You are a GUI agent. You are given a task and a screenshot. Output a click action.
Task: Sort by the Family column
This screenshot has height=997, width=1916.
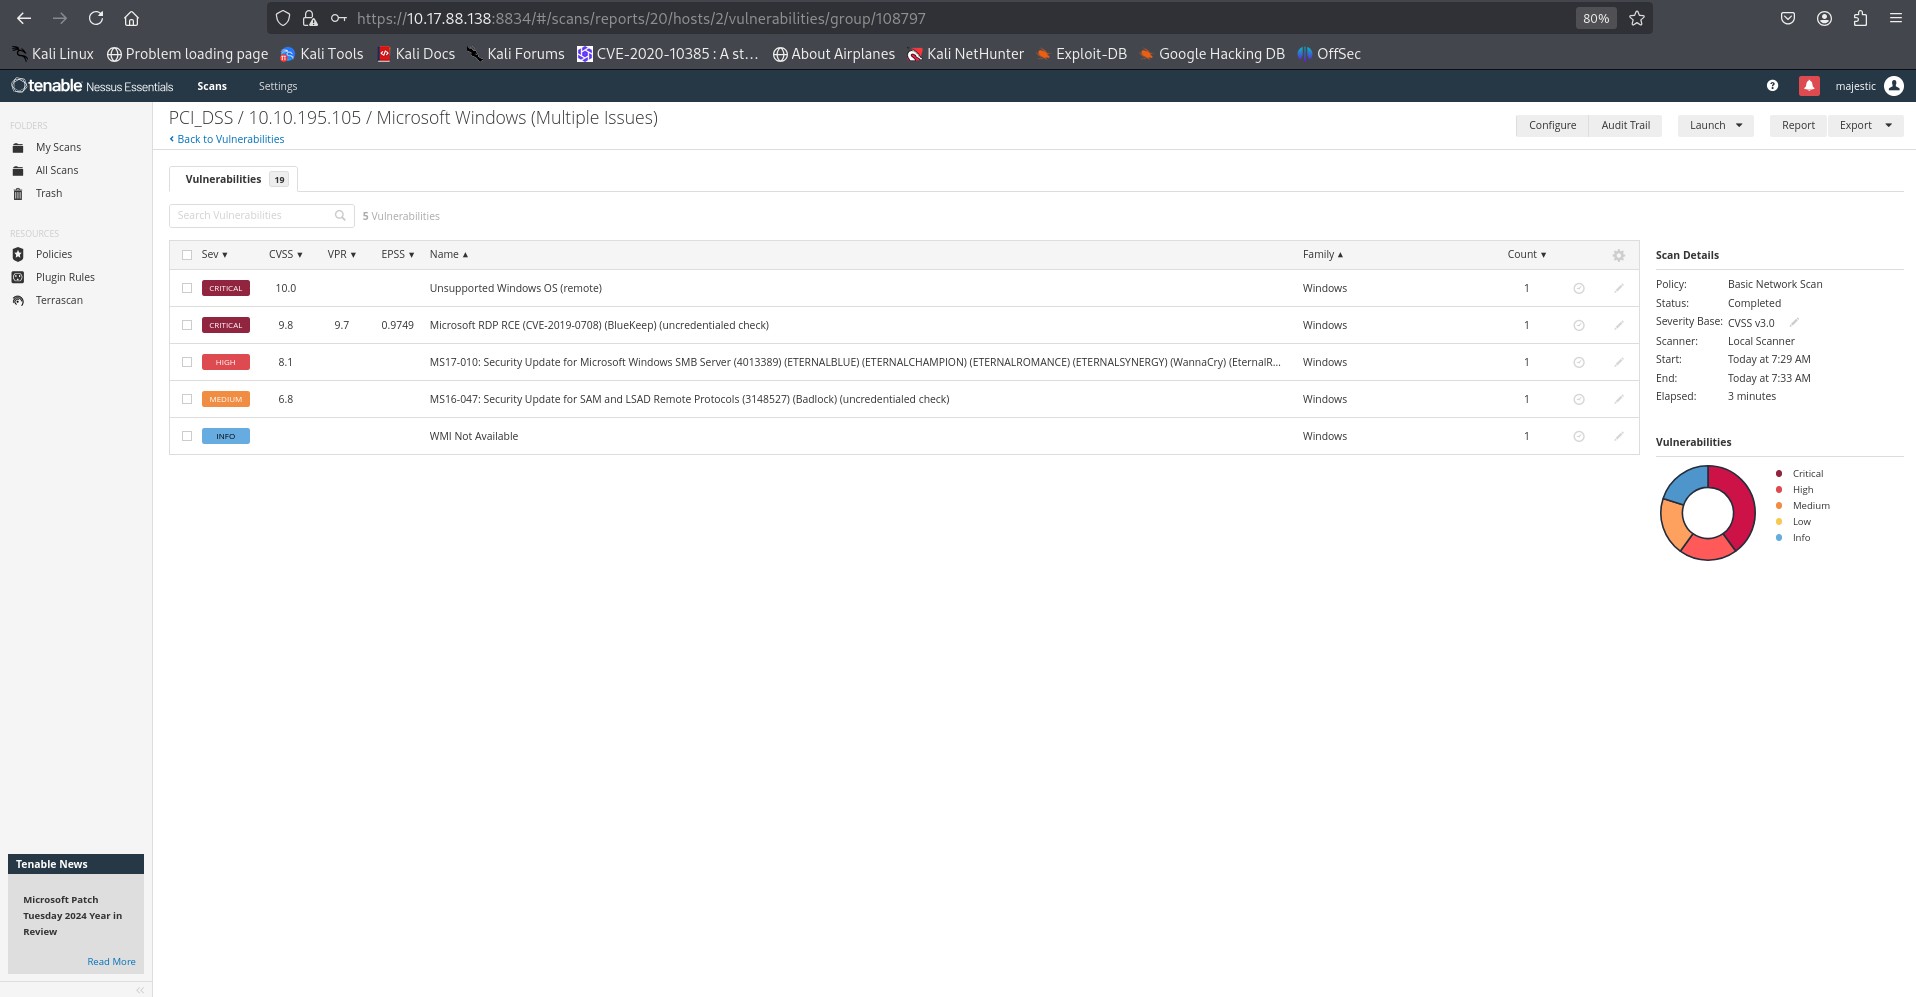pyautogui.click(x=1322, y=254)
